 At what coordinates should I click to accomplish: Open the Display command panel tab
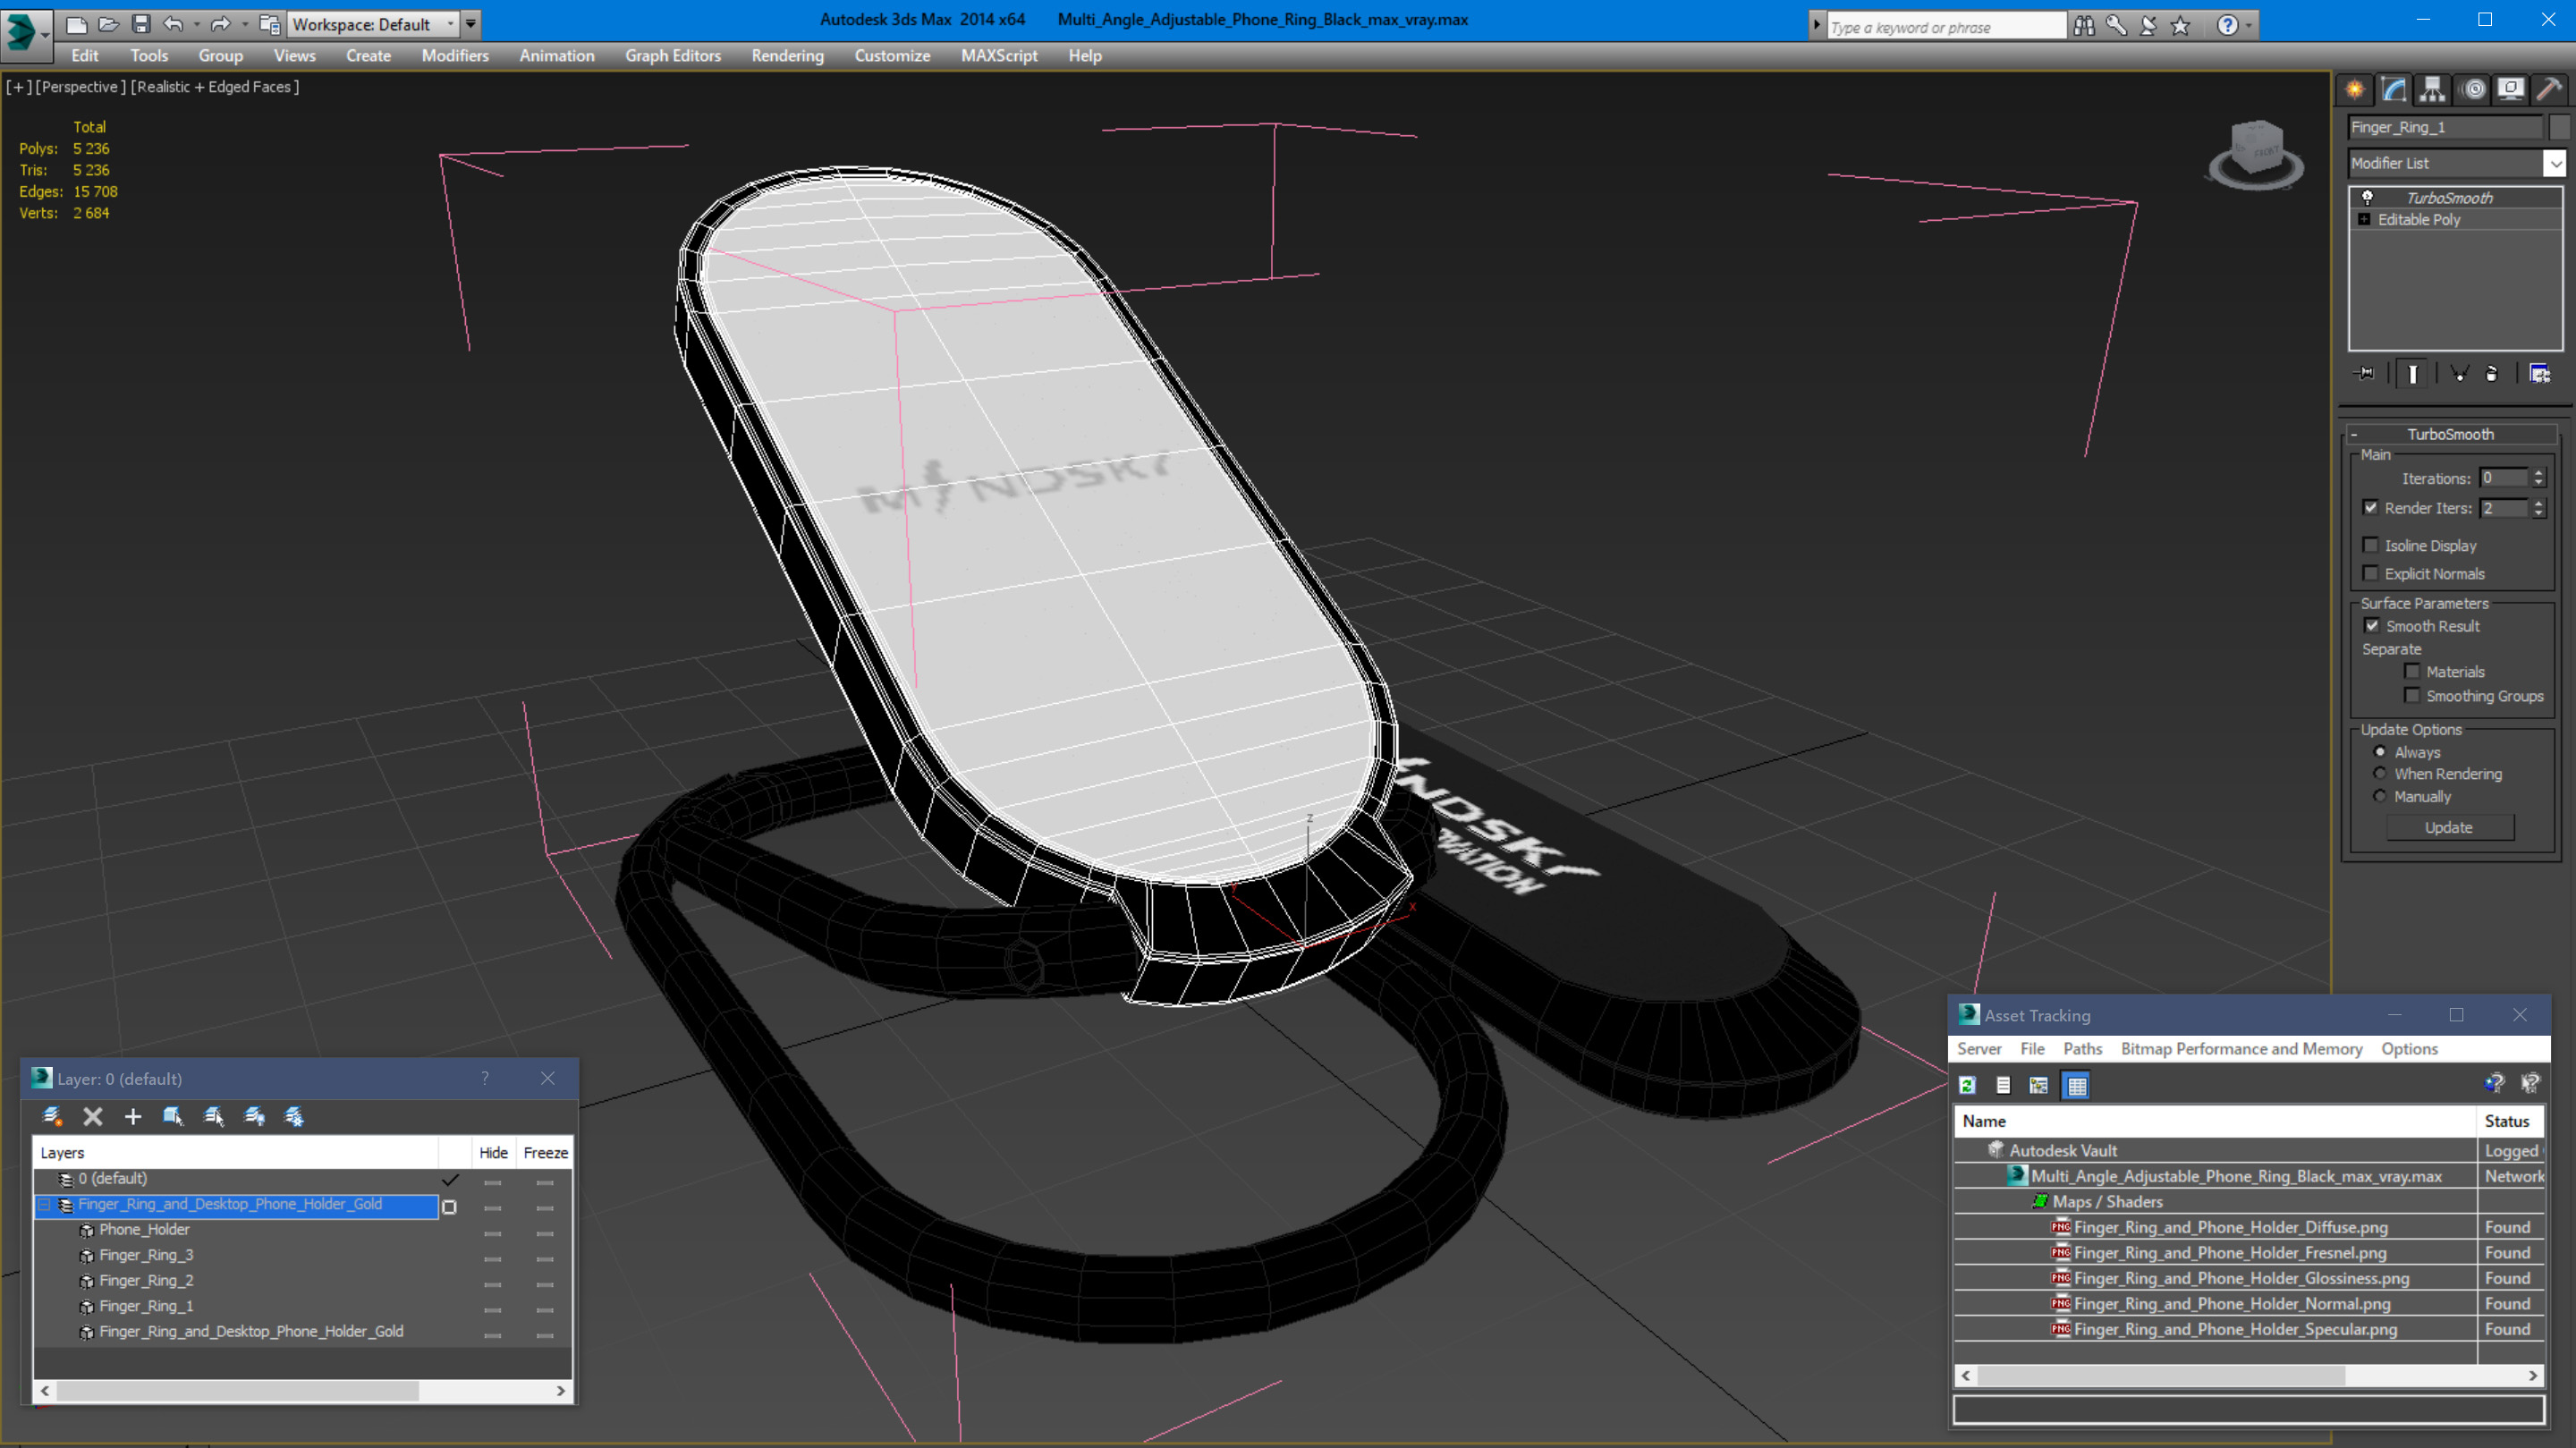point(2510,90)
